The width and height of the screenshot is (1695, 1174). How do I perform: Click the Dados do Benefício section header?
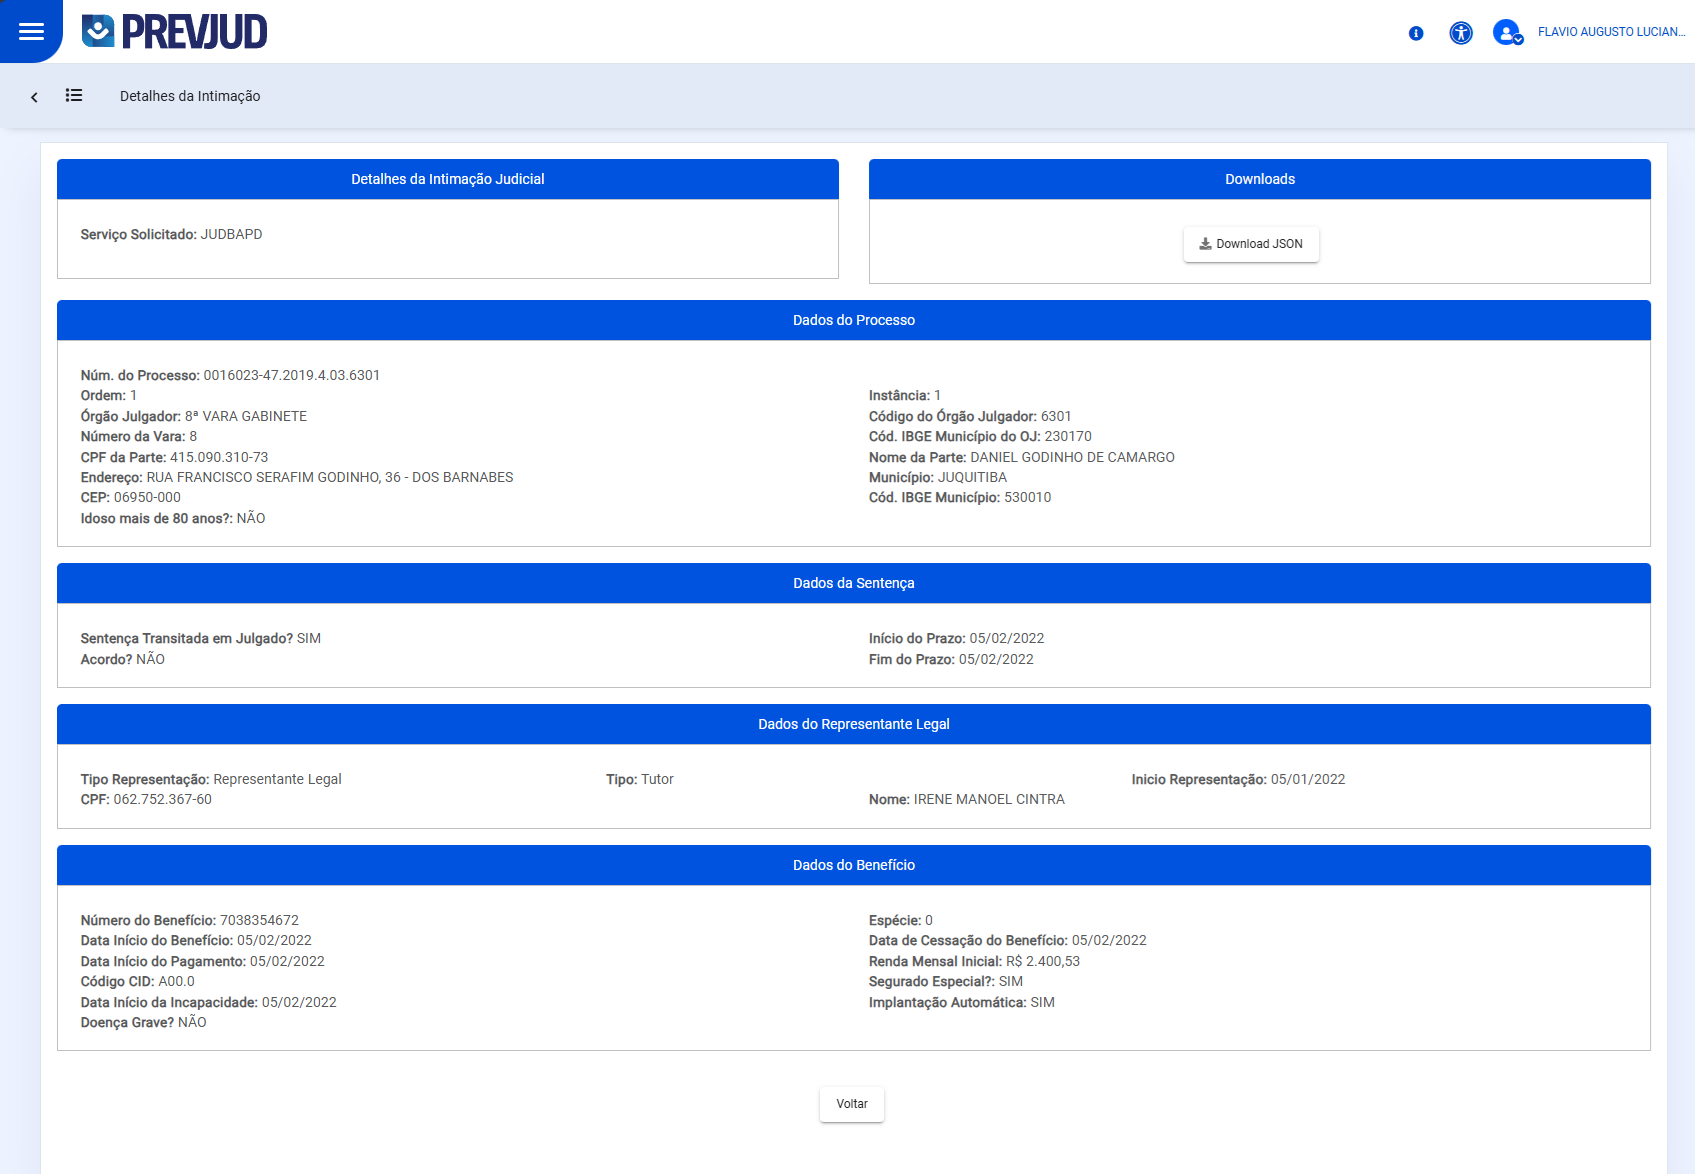click(x=853, y=865)
